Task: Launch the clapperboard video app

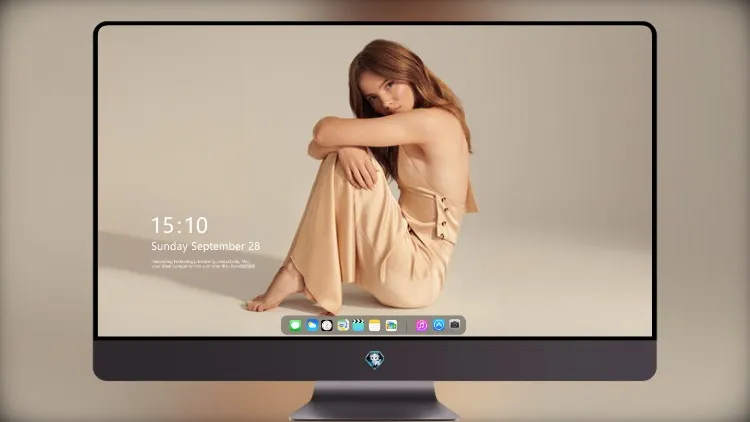Action: tap(358, 325)
